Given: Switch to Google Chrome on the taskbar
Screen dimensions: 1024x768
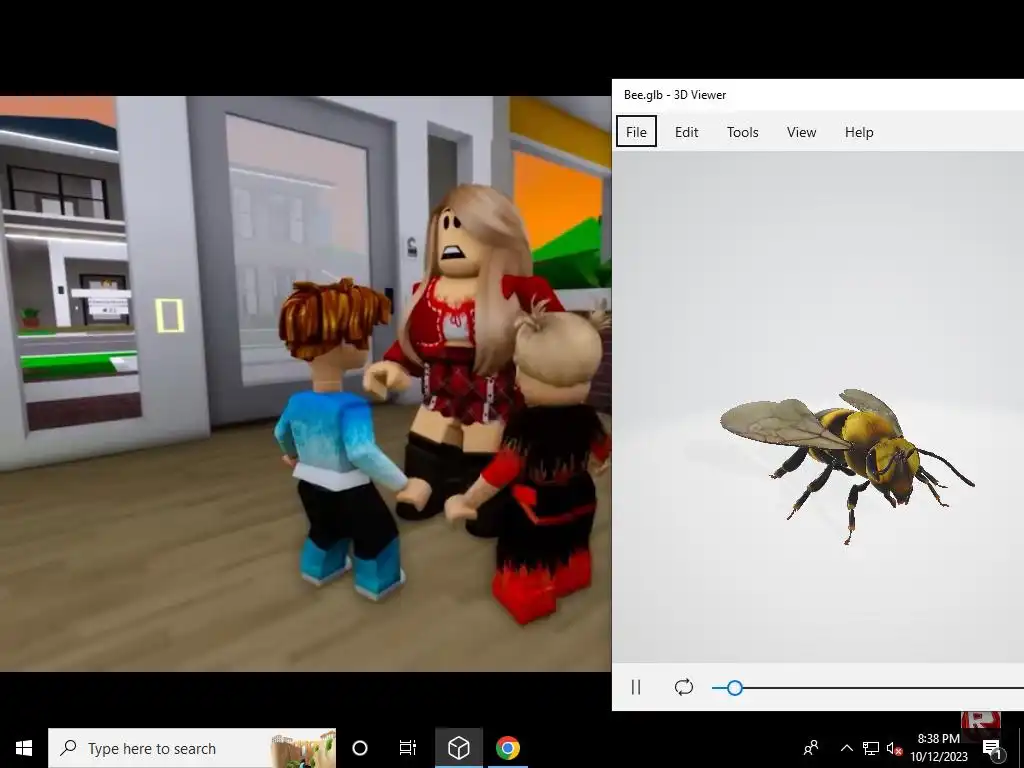Looking at the screenshot, I should click(507, 748).
